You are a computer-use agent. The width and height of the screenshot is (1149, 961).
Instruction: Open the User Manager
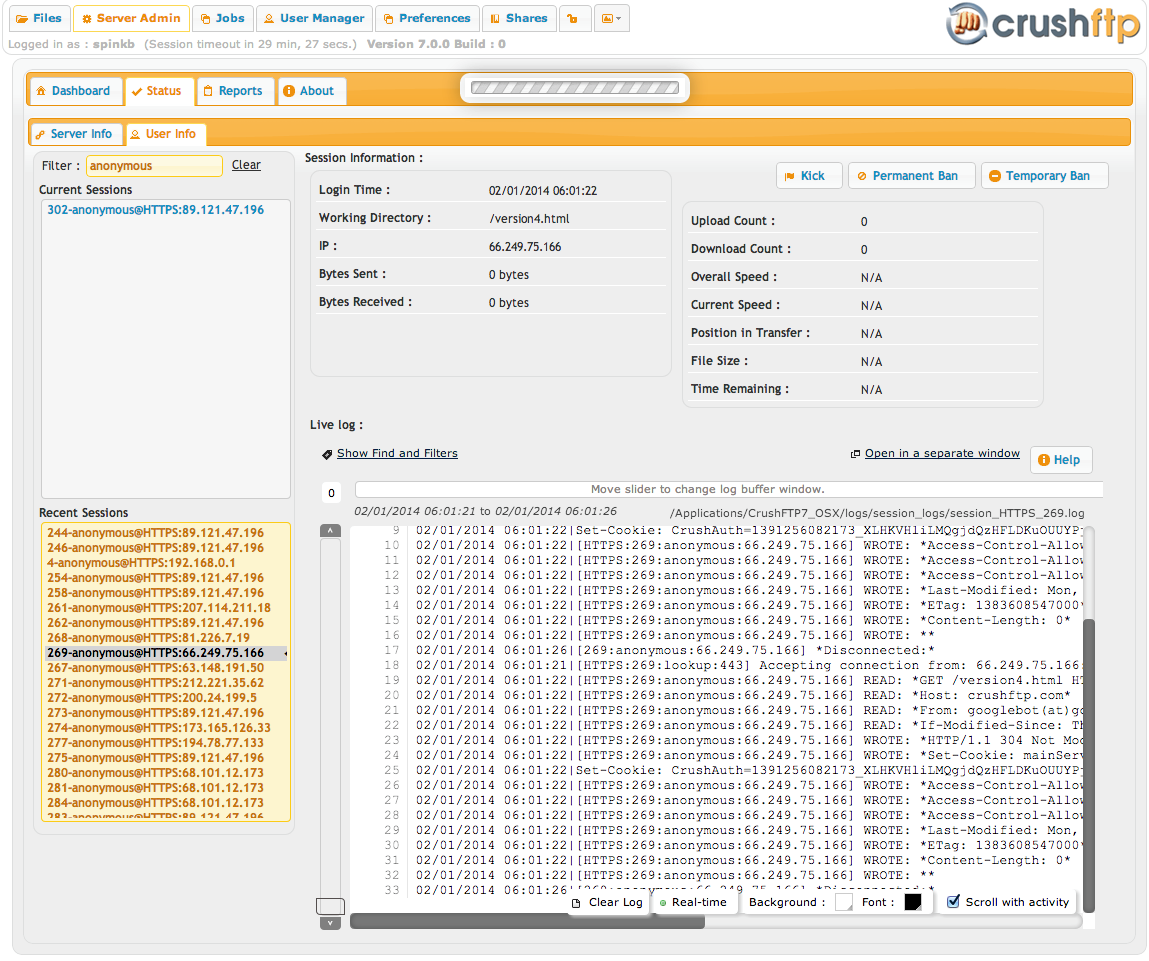click(x=314, y=18)
